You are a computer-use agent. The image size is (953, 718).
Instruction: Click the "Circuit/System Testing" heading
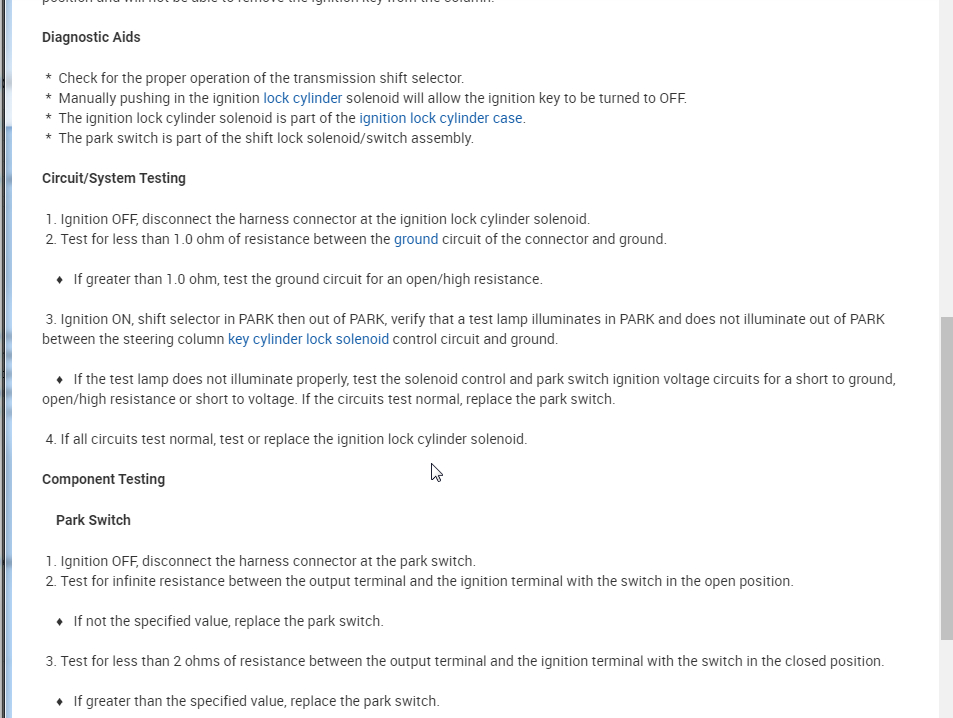(x=113, y=178)
